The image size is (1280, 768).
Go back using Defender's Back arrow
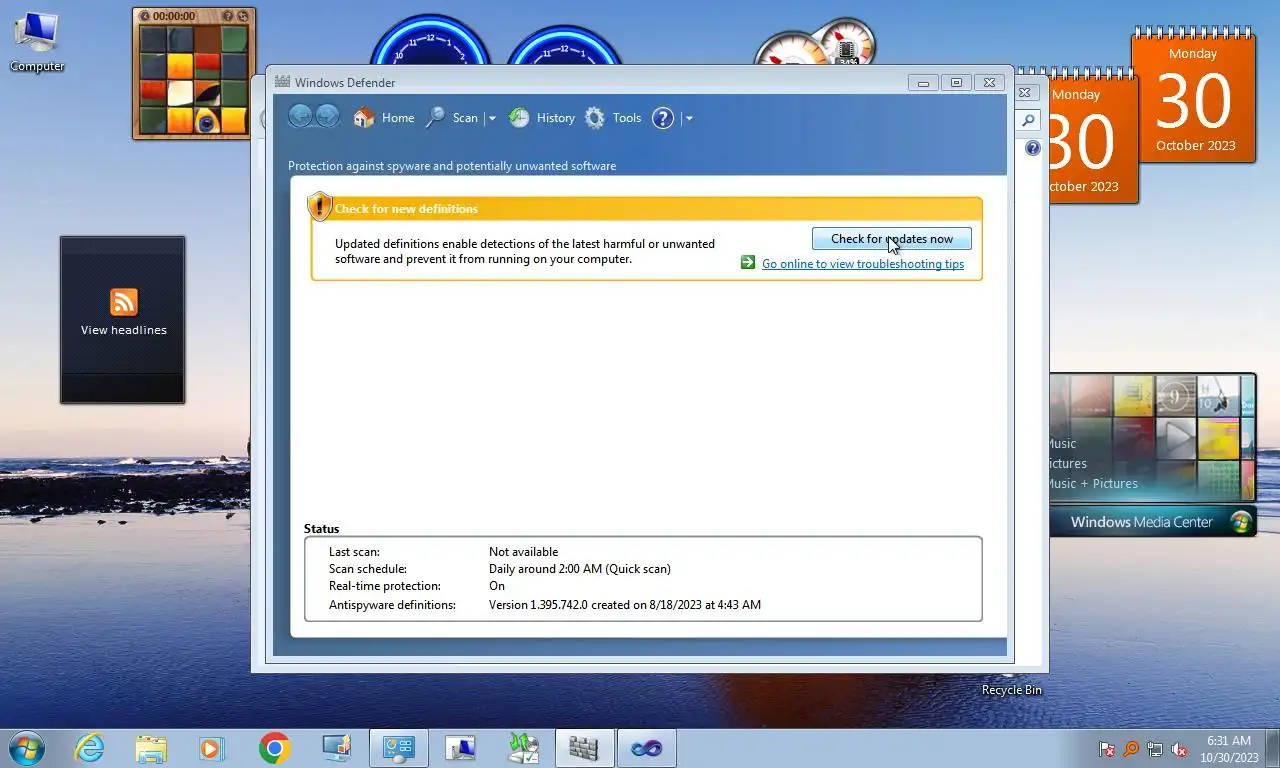point(300,117)
